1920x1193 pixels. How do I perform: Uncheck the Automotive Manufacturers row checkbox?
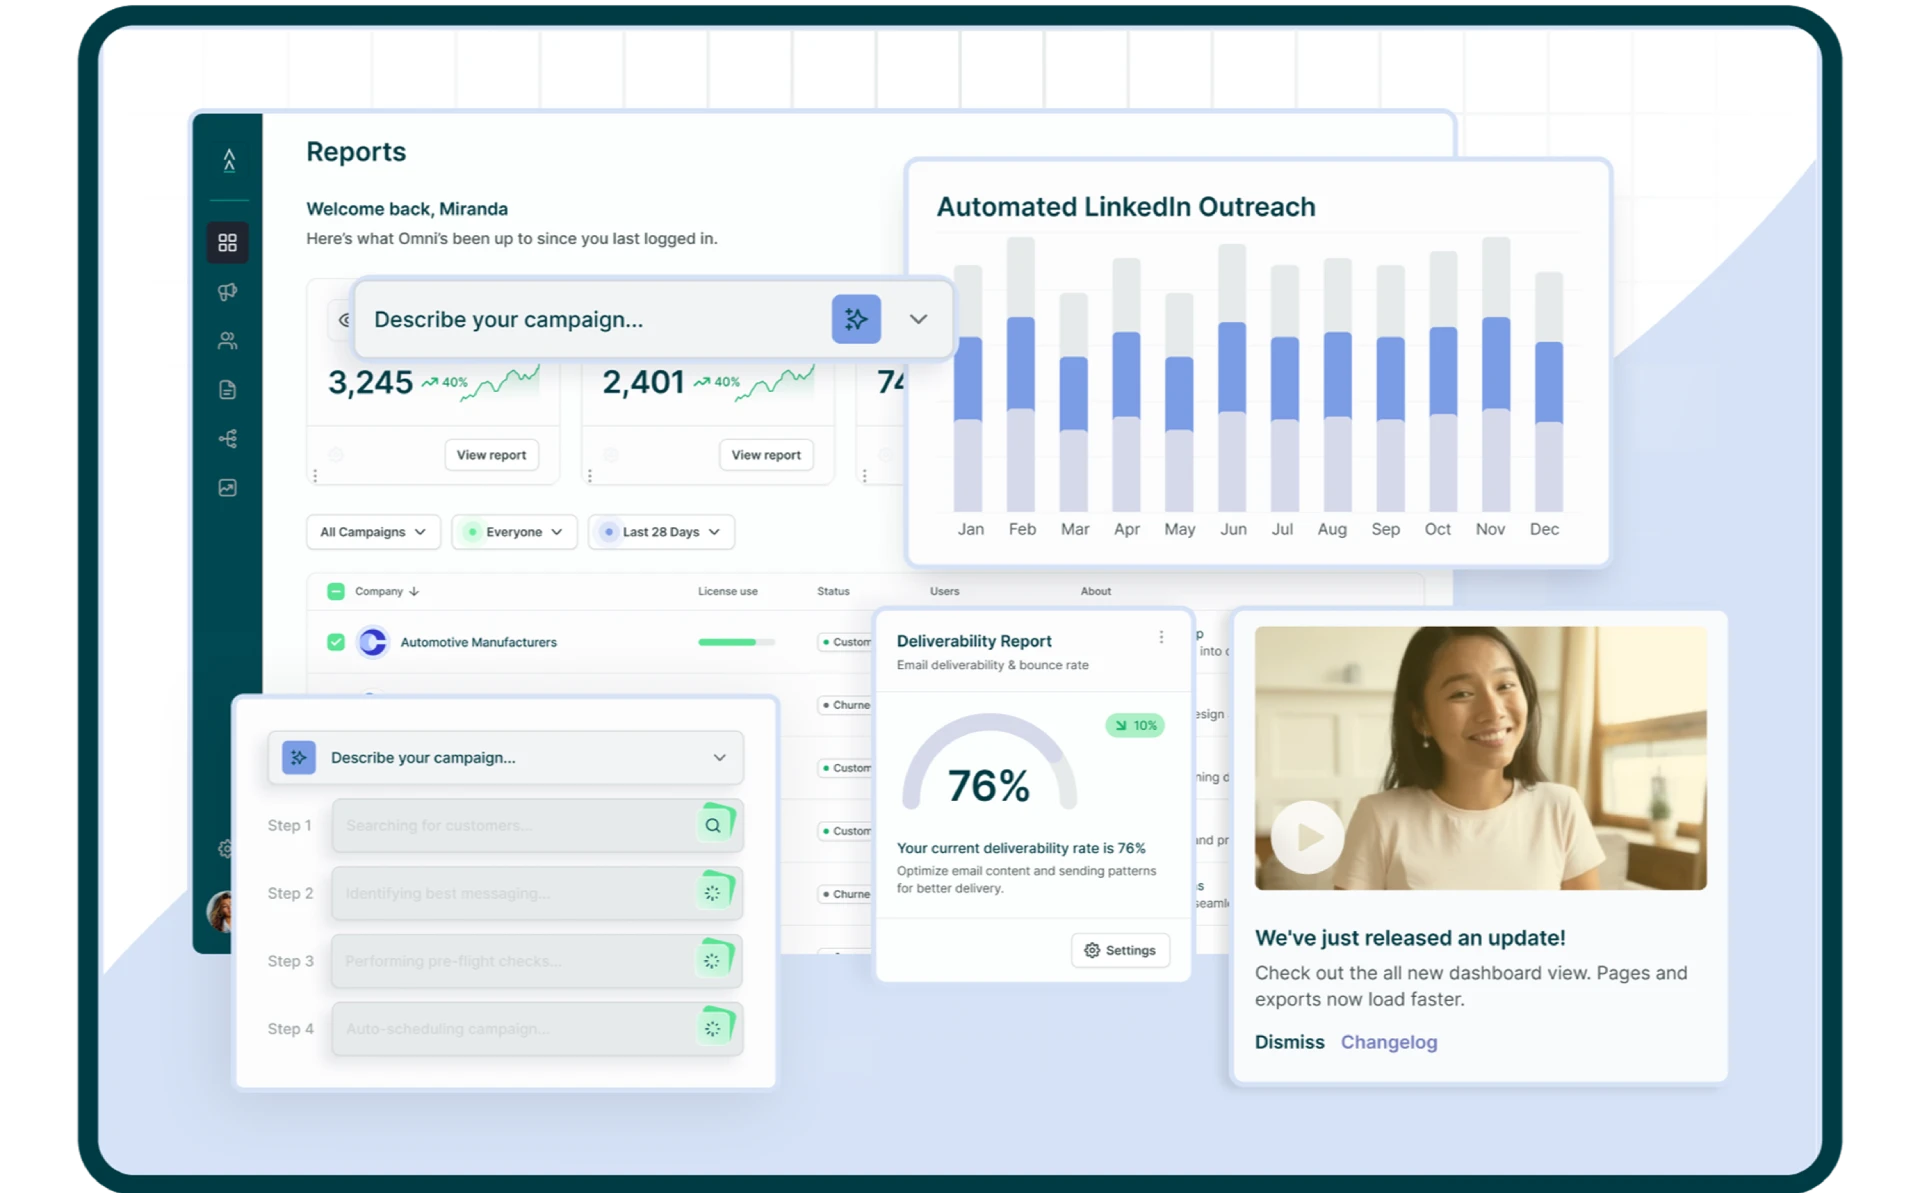(336, 642)
